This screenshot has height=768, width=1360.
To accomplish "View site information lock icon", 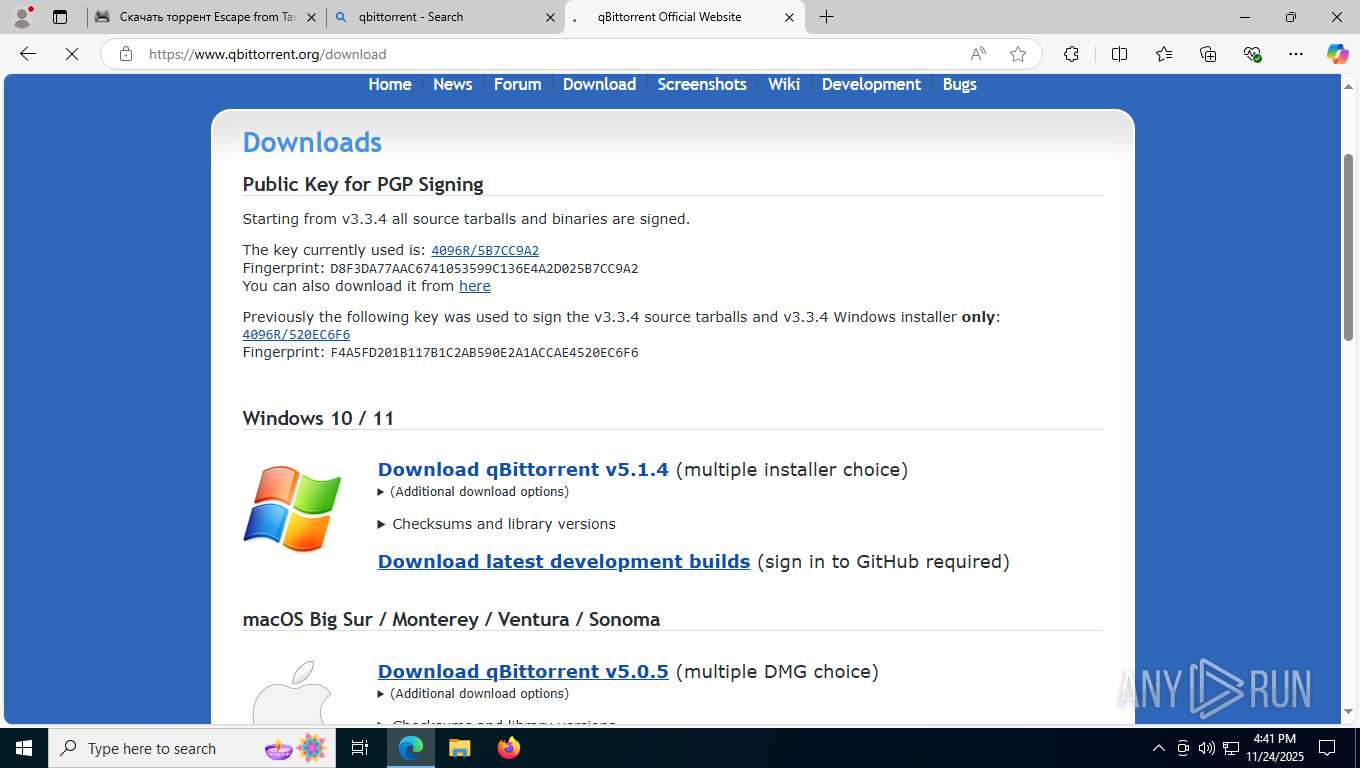I will click(126, 54).
